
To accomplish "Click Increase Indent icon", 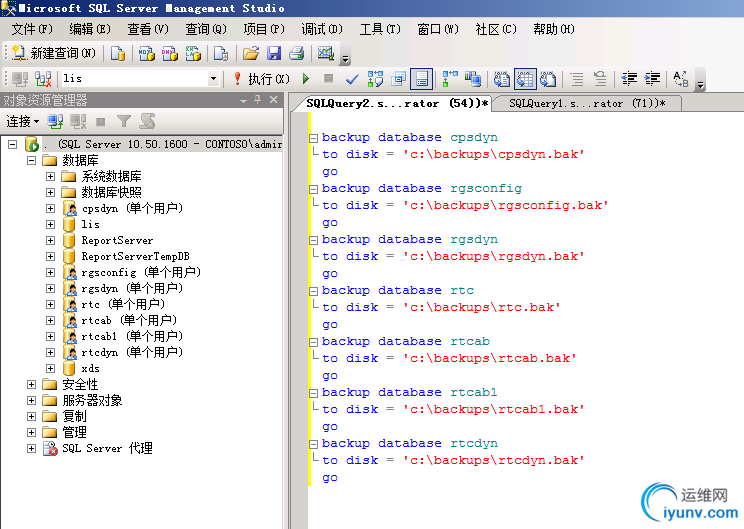I will point(652,79).
